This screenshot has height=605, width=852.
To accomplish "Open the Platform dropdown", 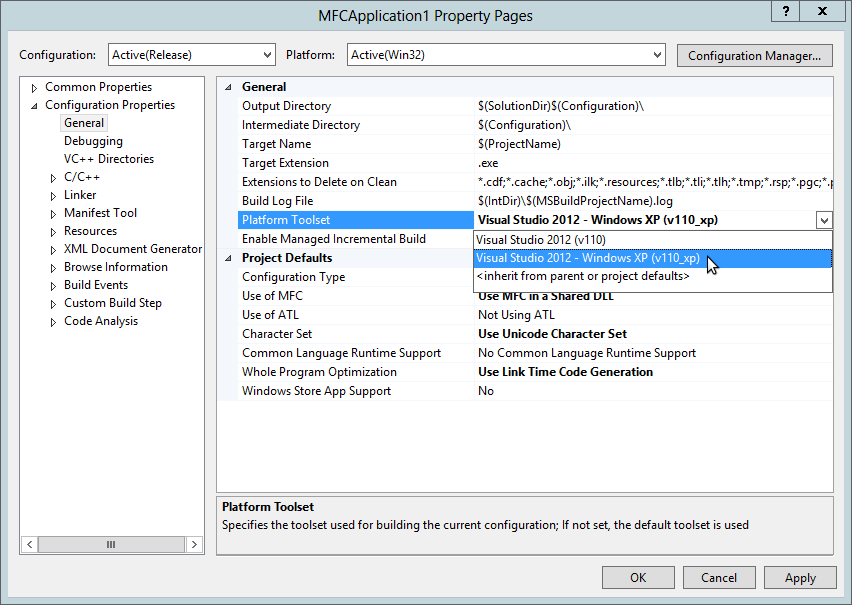I will (x=655, y=55).
